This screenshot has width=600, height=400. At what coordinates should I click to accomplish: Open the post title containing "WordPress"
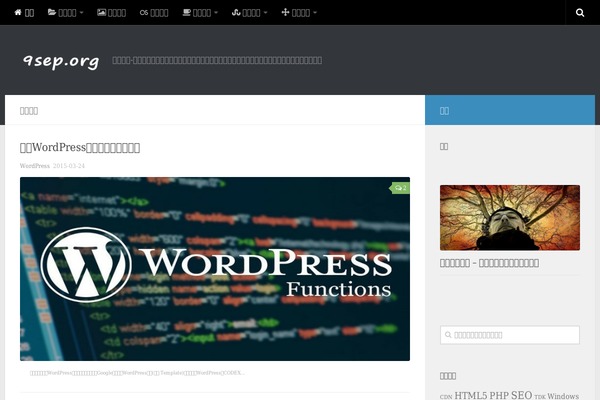(80, 147)
